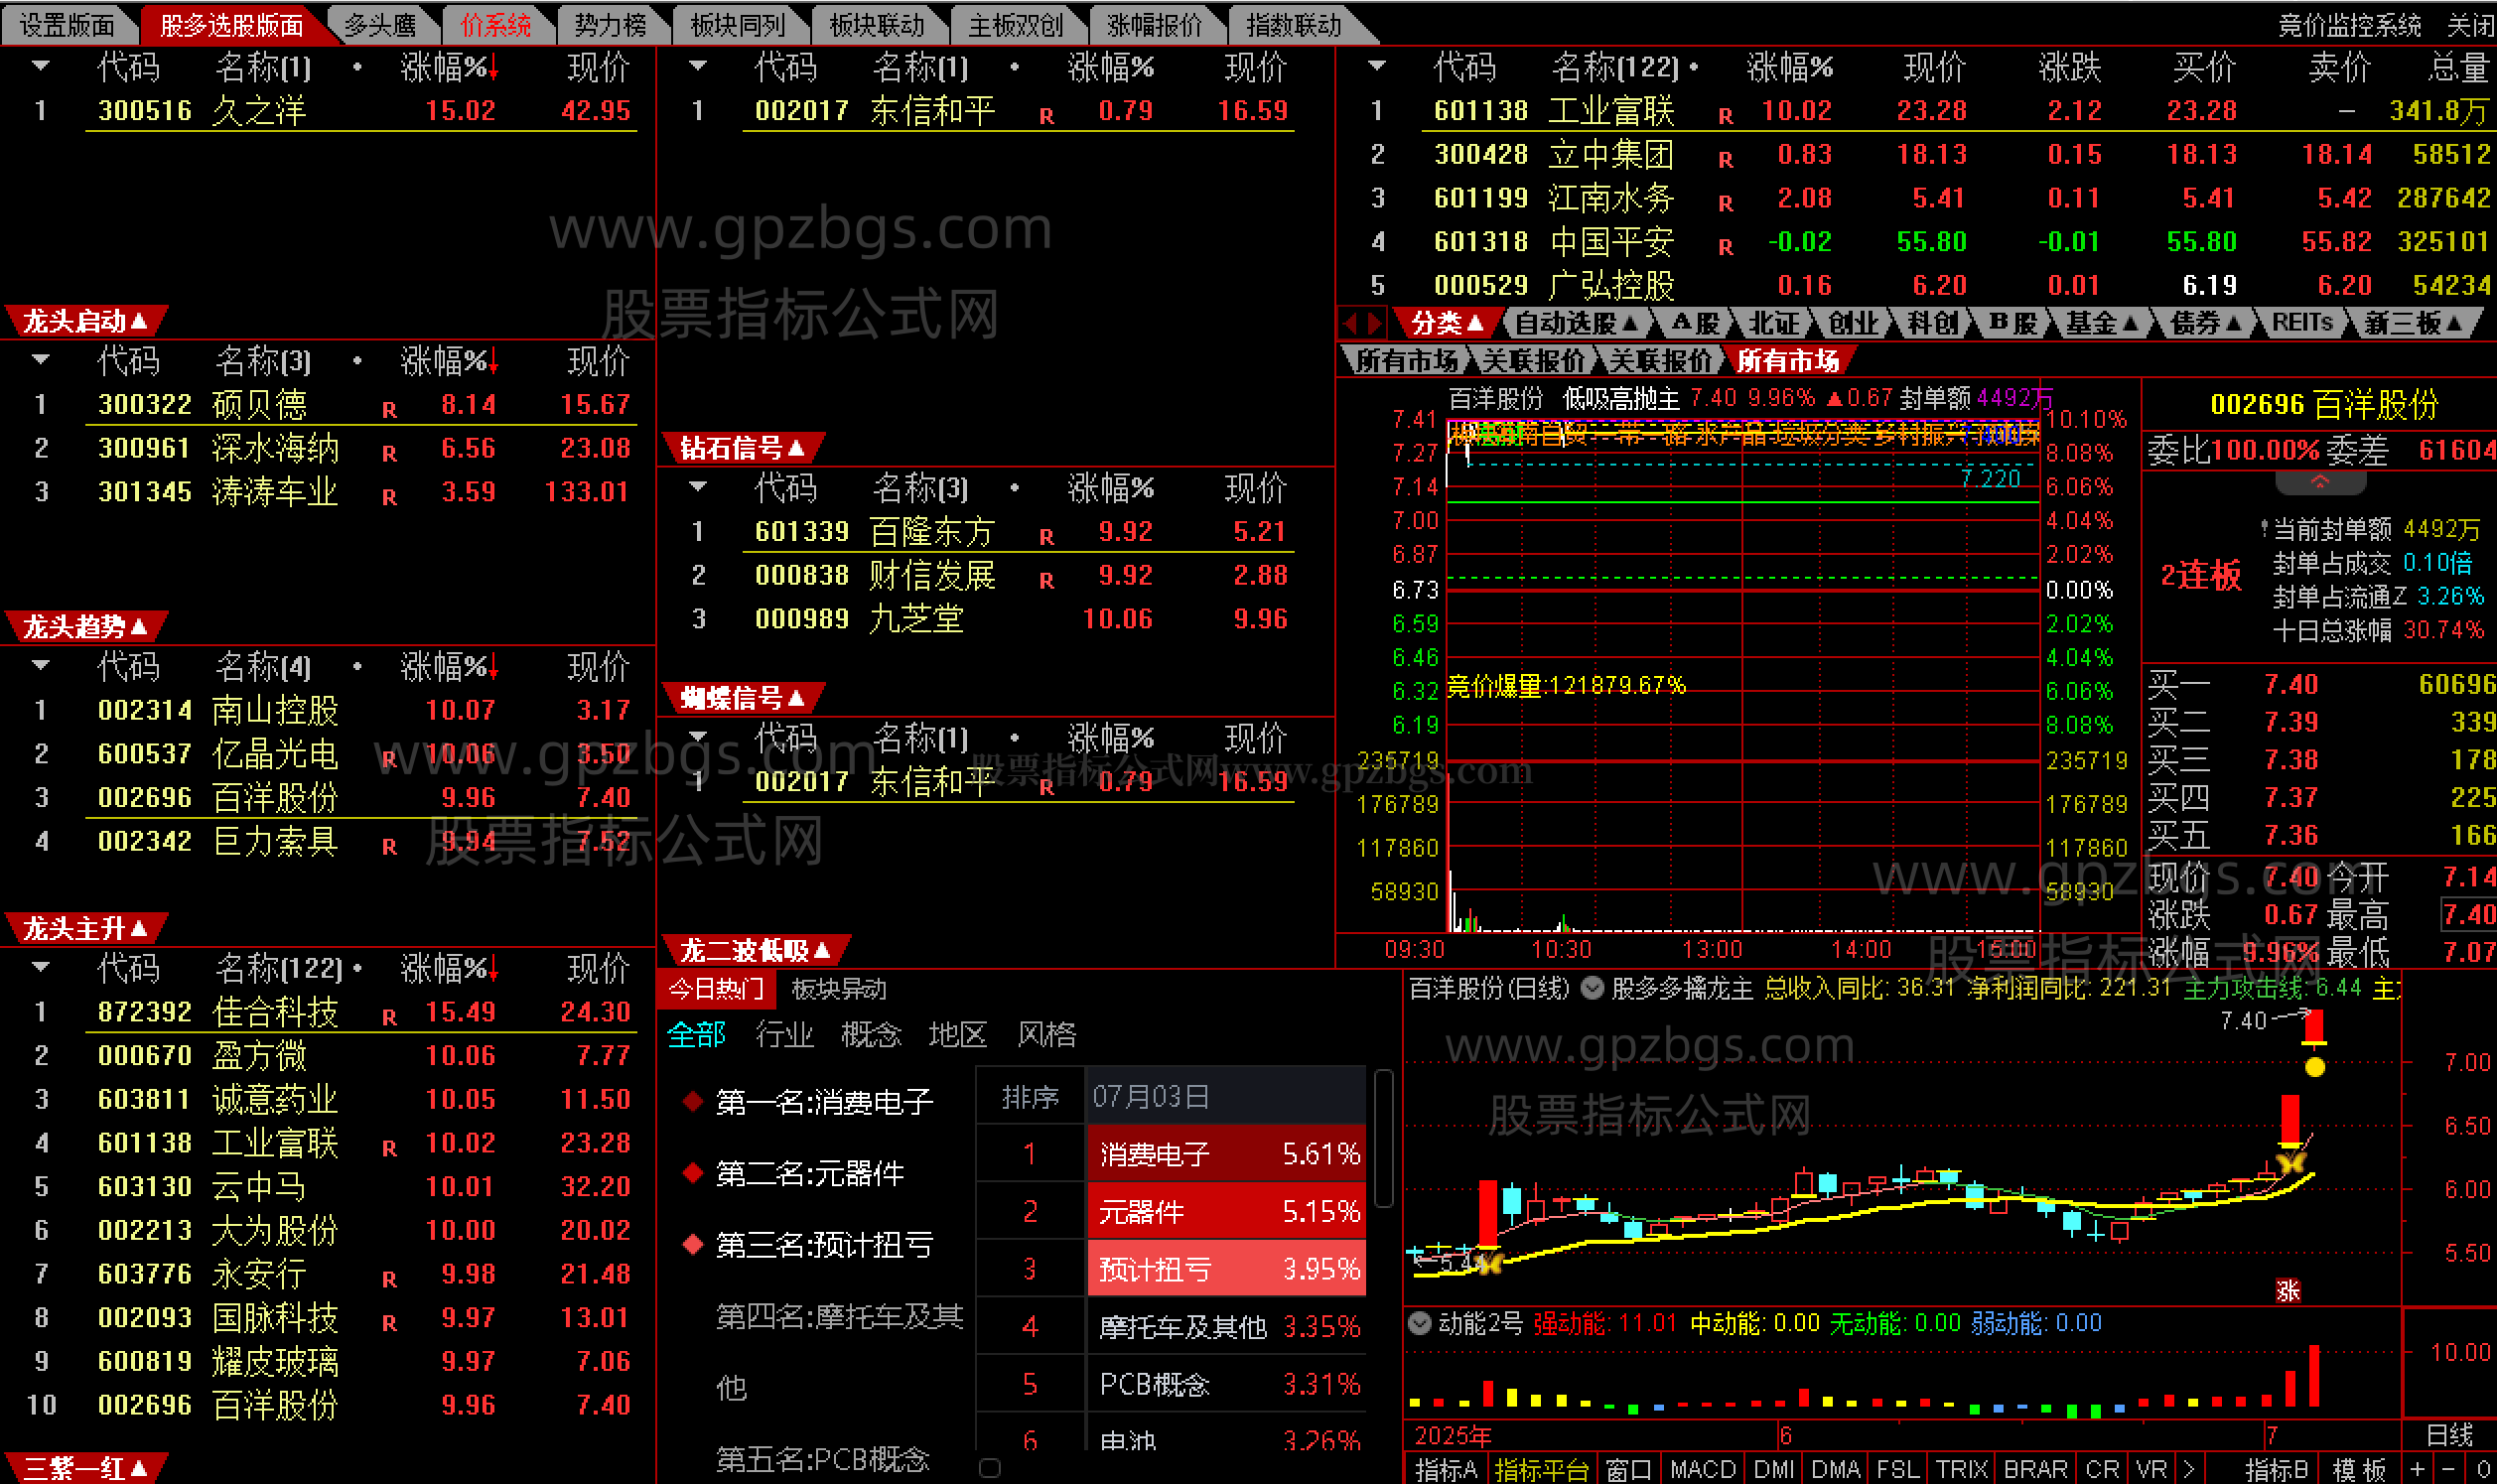Open the header menu triangle above 南山控股 list

click(x=41, y=665)
